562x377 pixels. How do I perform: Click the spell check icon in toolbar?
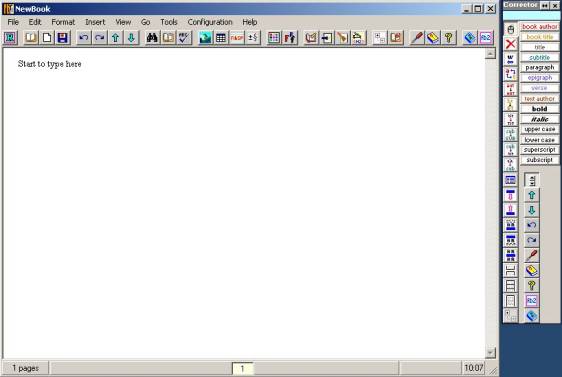coord(184,38)
